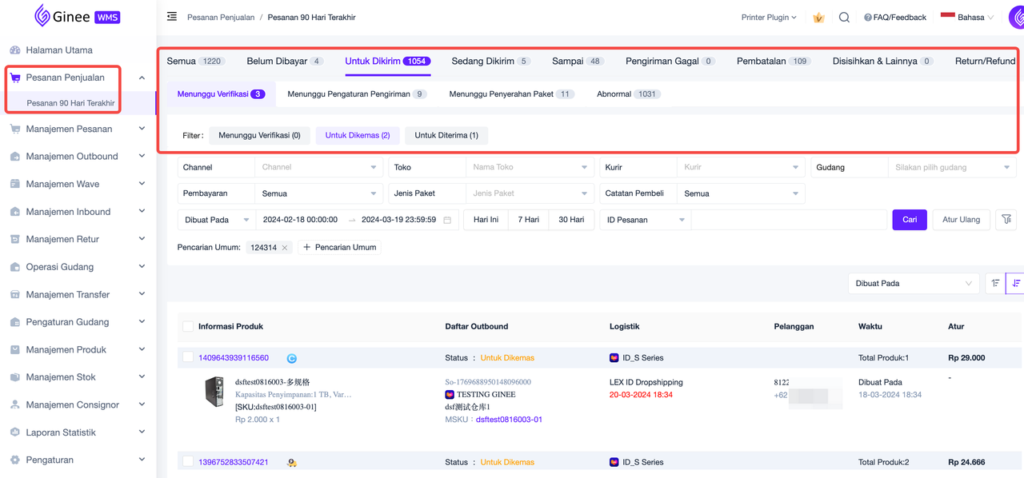Click the advanced filter funnel icon

pos(1006,219)
